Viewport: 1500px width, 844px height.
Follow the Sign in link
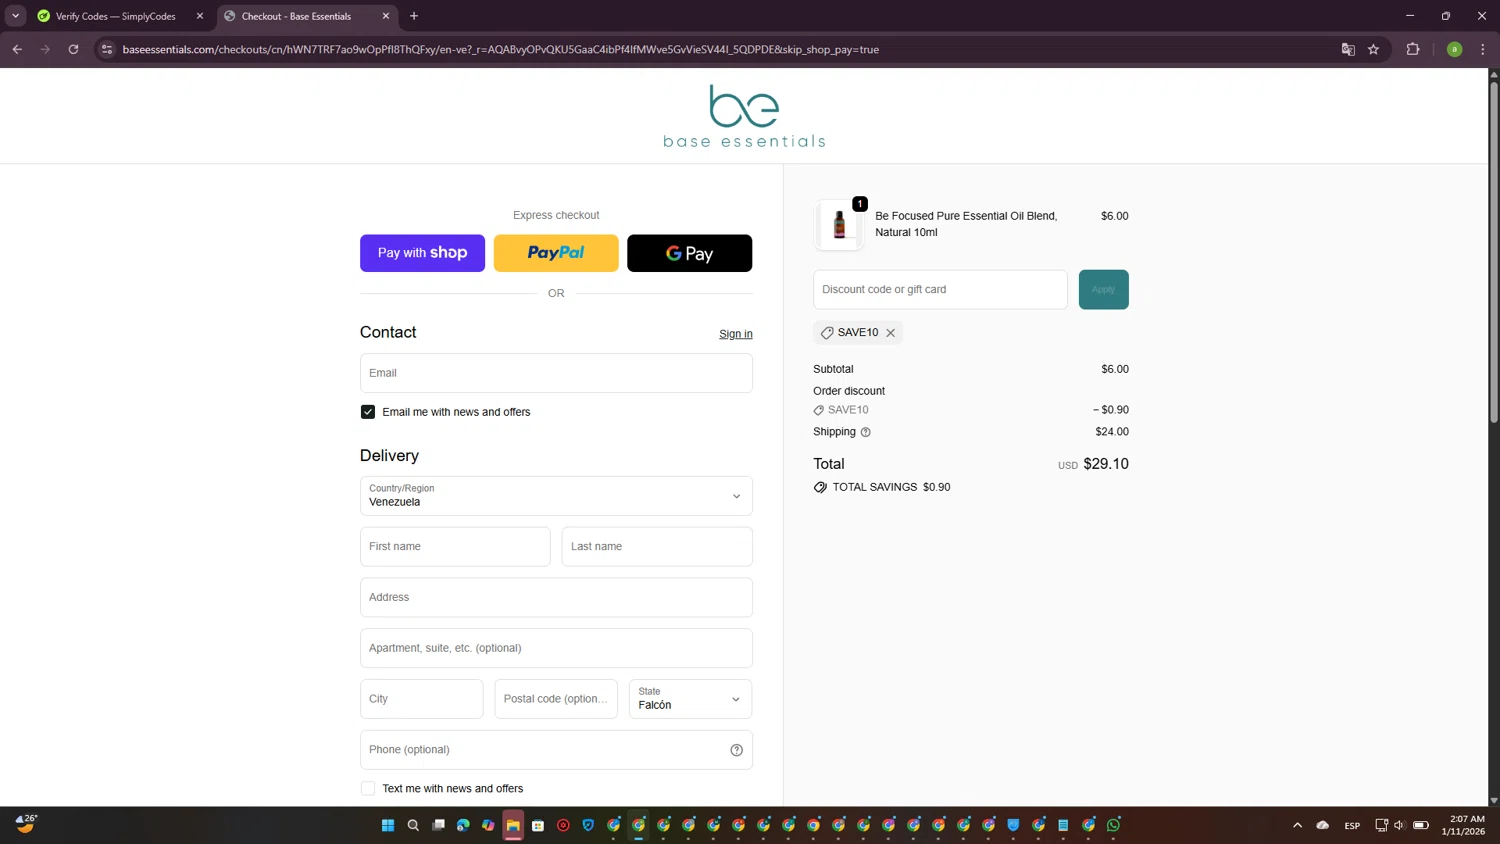(736, 334)
